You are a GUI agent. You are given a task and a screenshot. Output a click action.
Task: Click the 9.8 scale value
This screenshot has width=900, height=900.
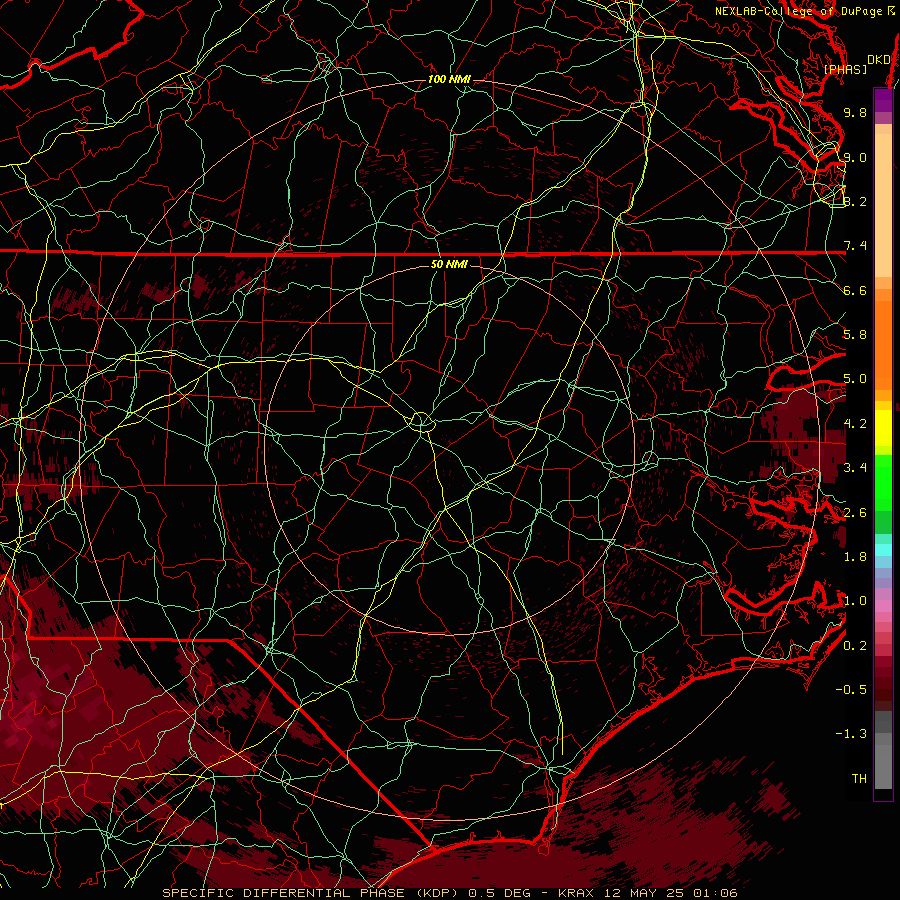pyautogui.click(x=855, y=112)
